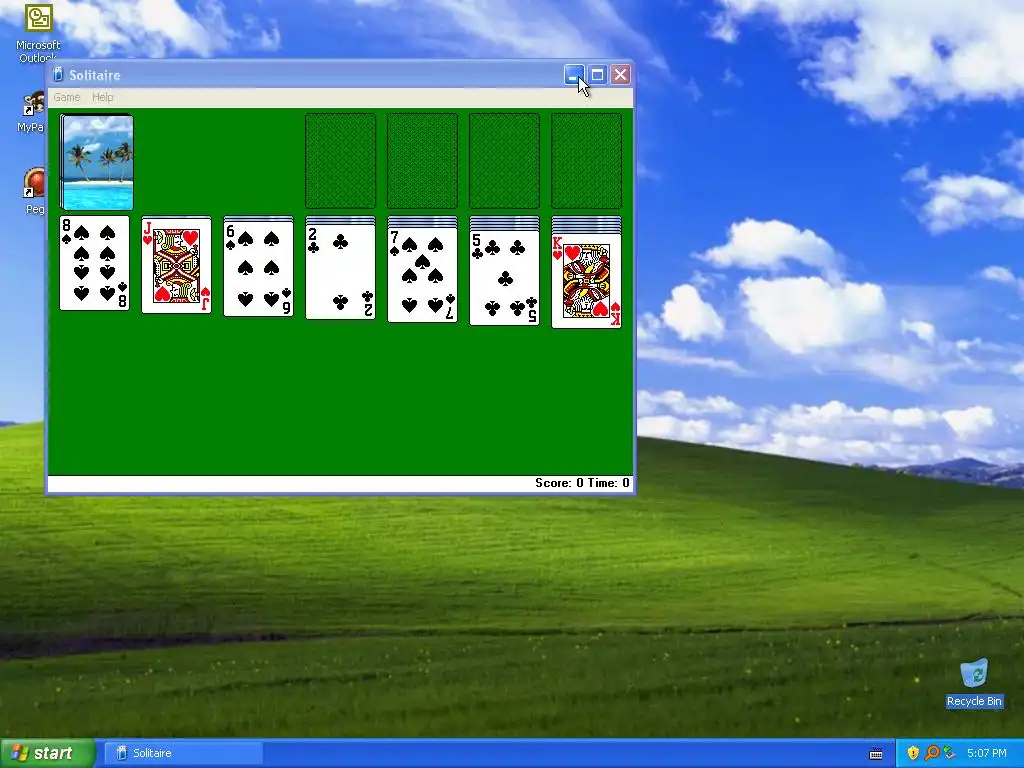The image size is (1024, 768).
Task: Select the Peg desktop shortcut icon
Action: pos(34,191)
